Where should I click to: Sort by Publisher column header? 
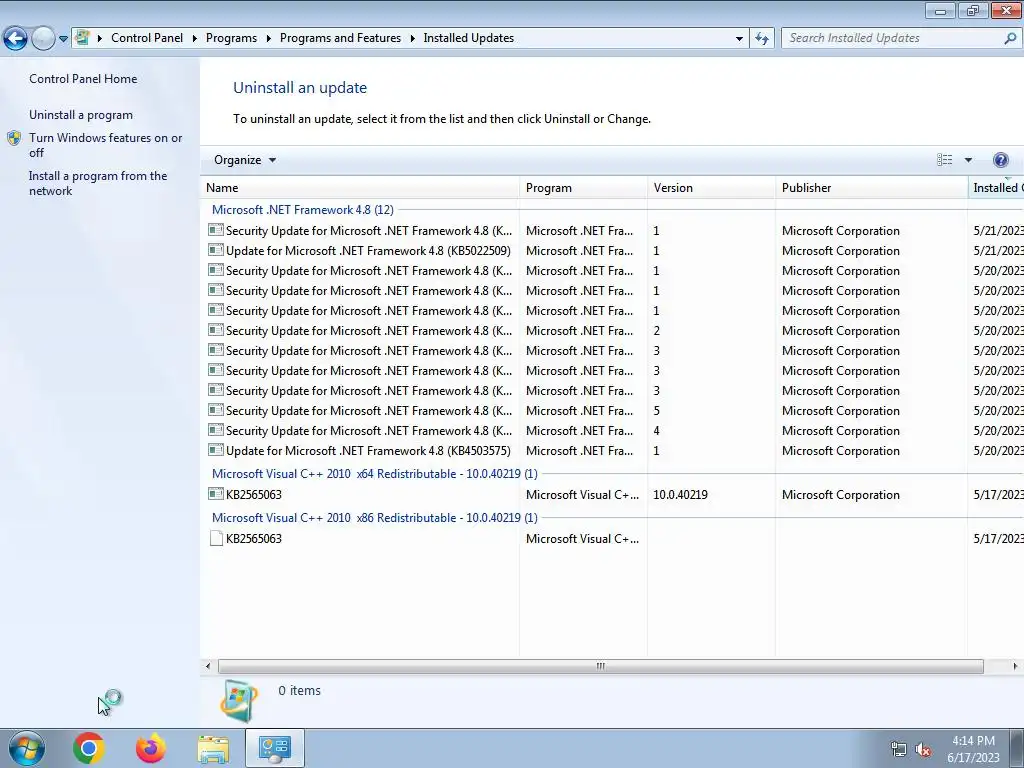point(871,187)
